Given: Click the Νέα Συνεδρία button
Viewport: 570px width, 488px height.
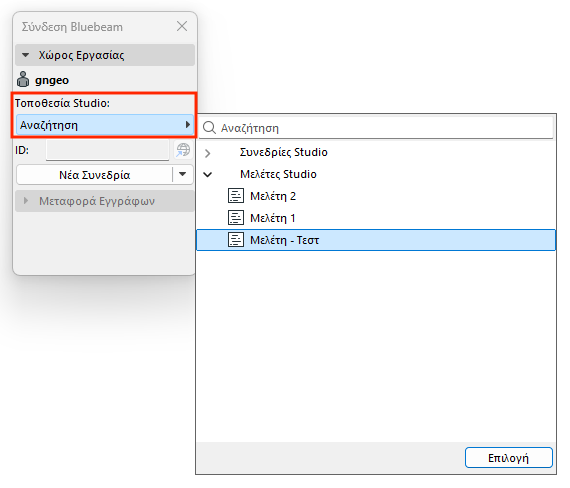Looking at the screenshot, I should (95, 175).
